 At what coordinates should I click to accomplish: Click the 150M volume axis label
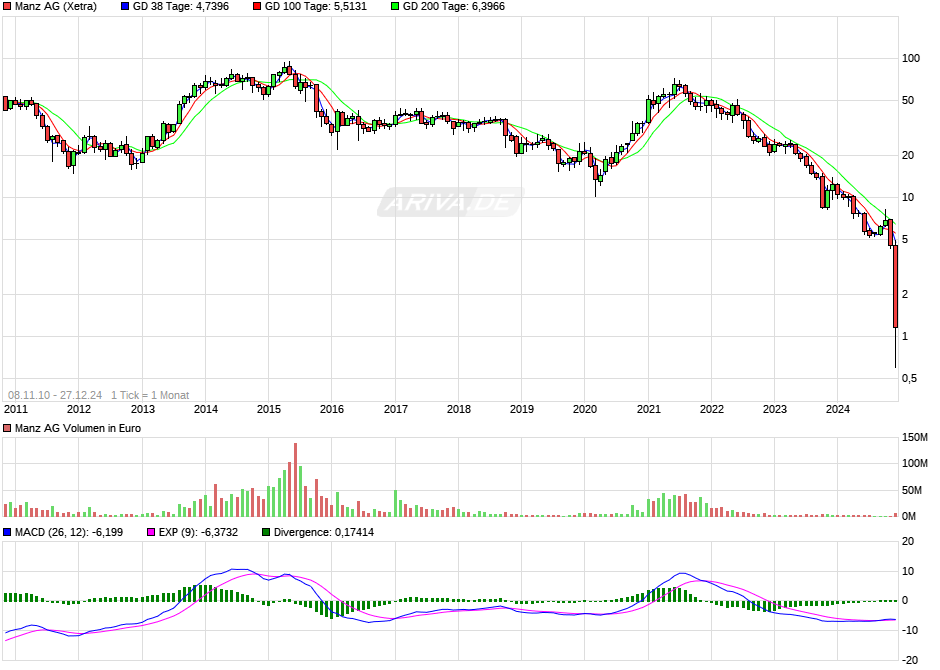915,437
